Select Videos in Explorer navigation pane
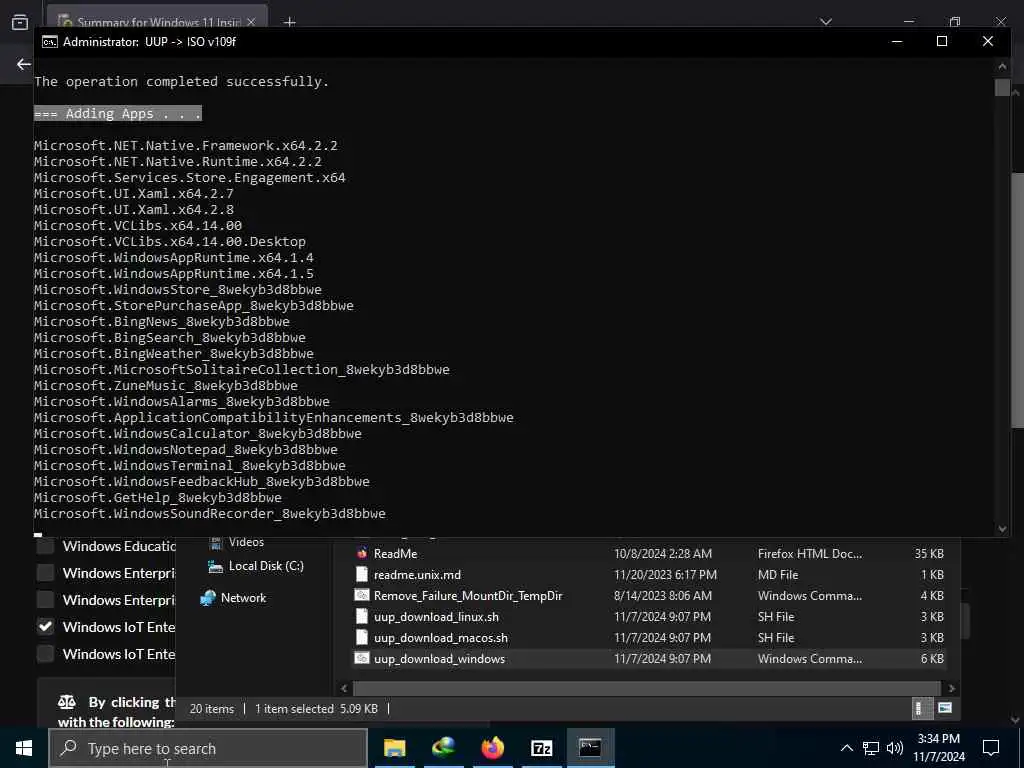Viewport: 1024px width, 768px height. pyautogui.click(x=246, y=542)
